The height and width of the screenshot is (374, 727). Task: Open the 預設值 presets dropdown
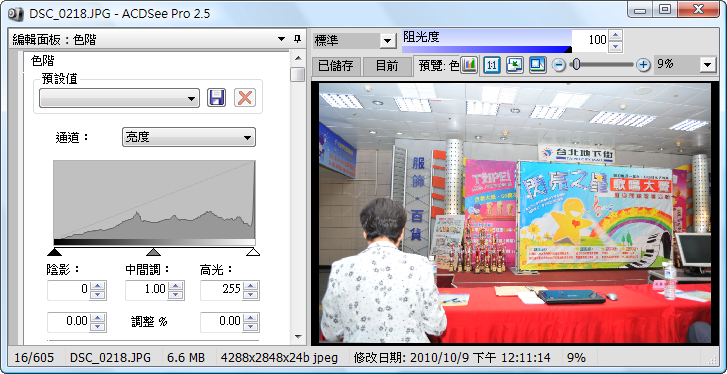[119, 98]
